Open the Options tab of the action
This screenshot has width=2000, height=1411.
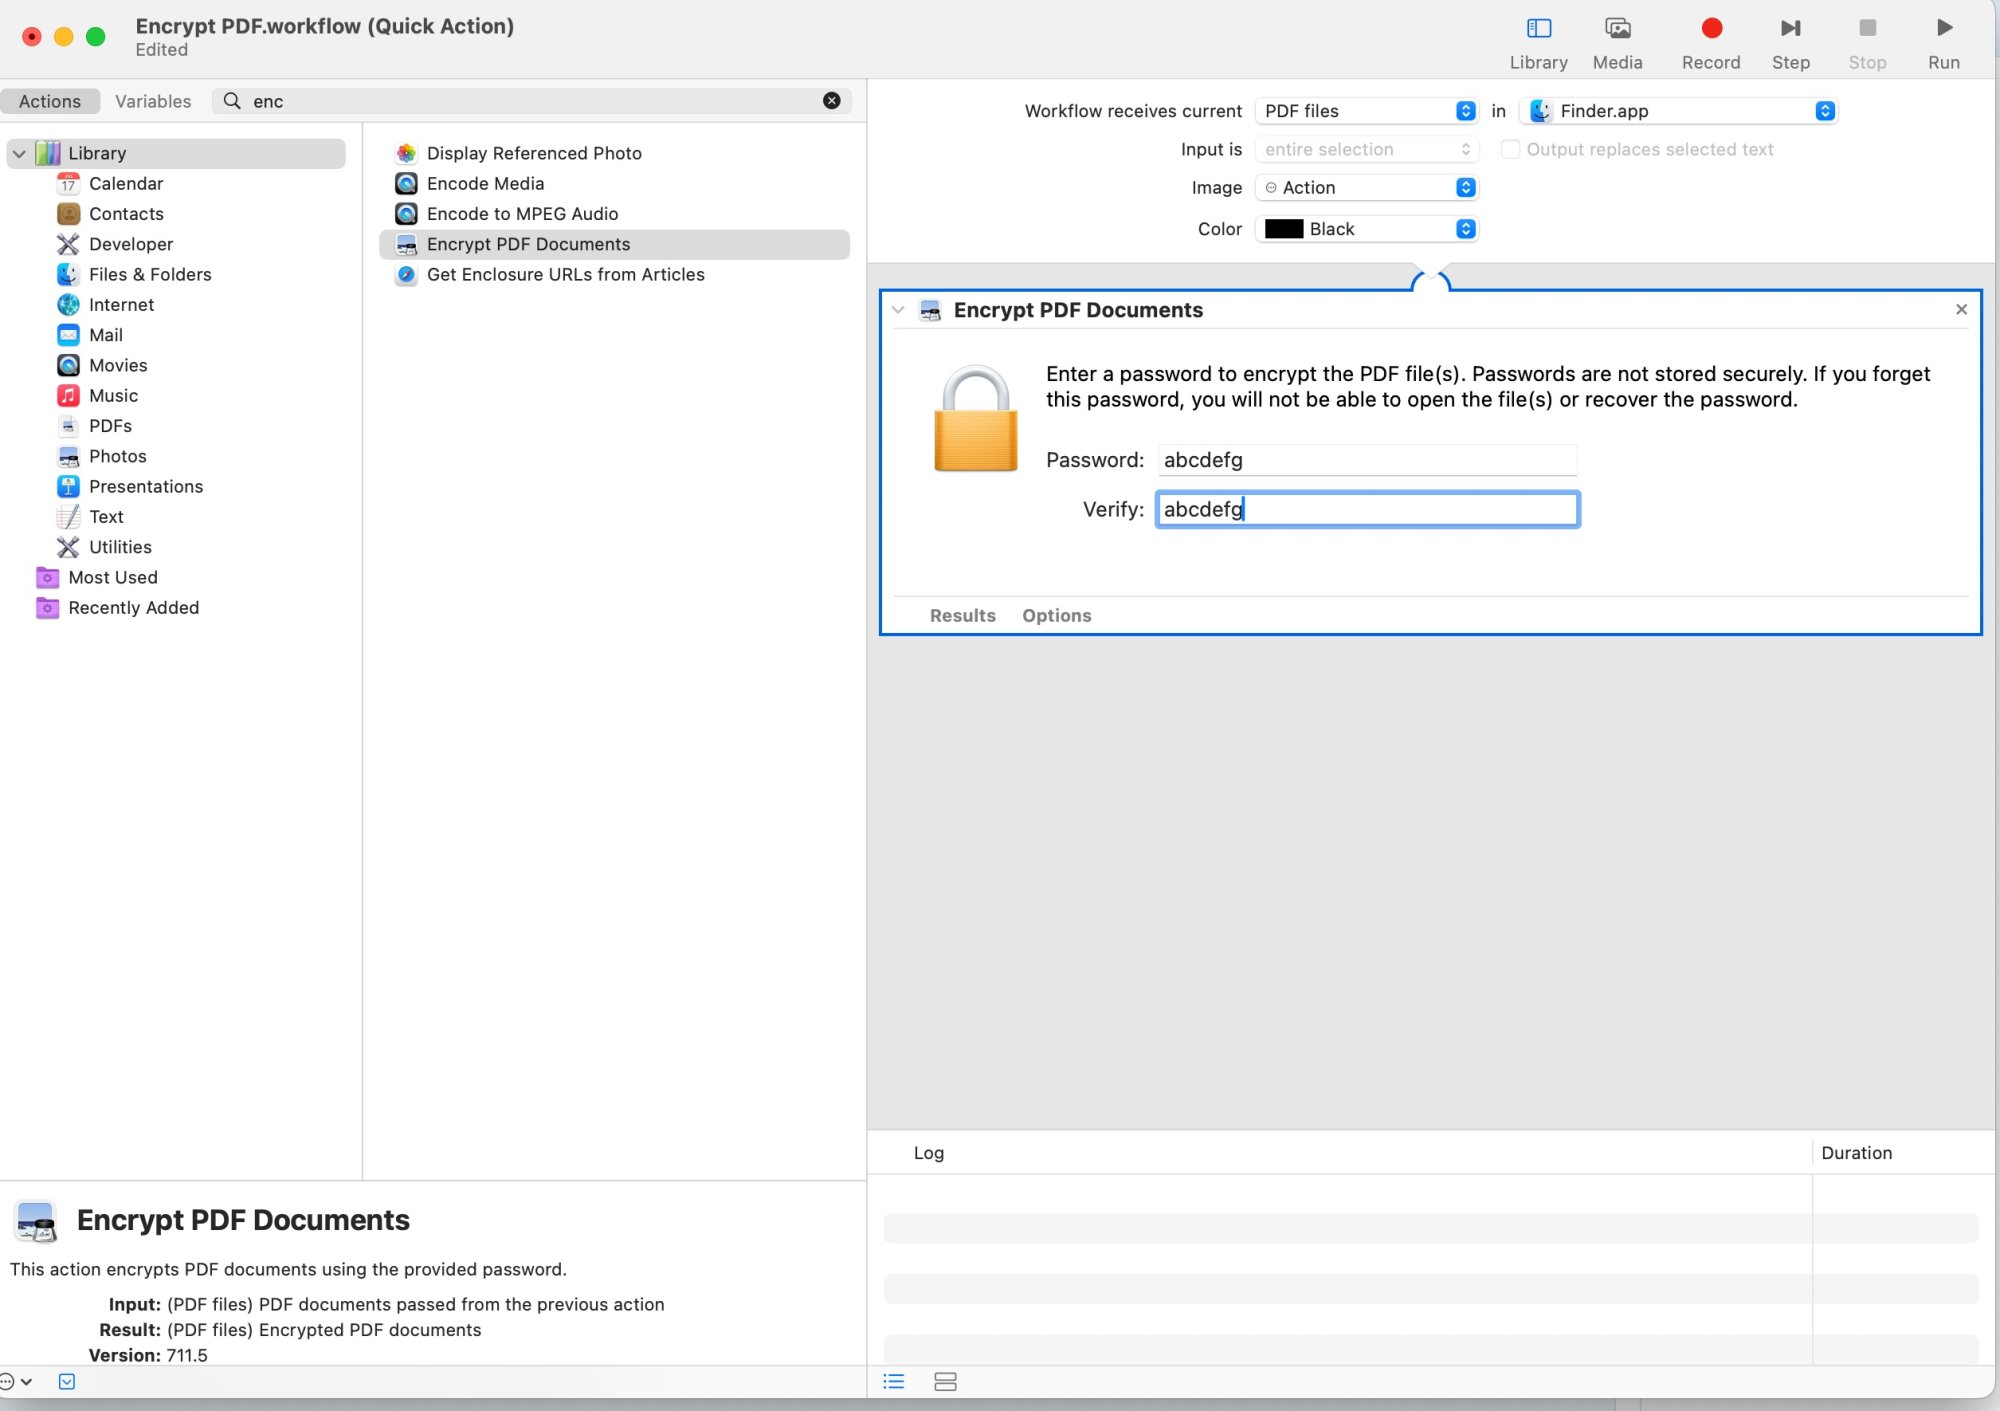1056,615
